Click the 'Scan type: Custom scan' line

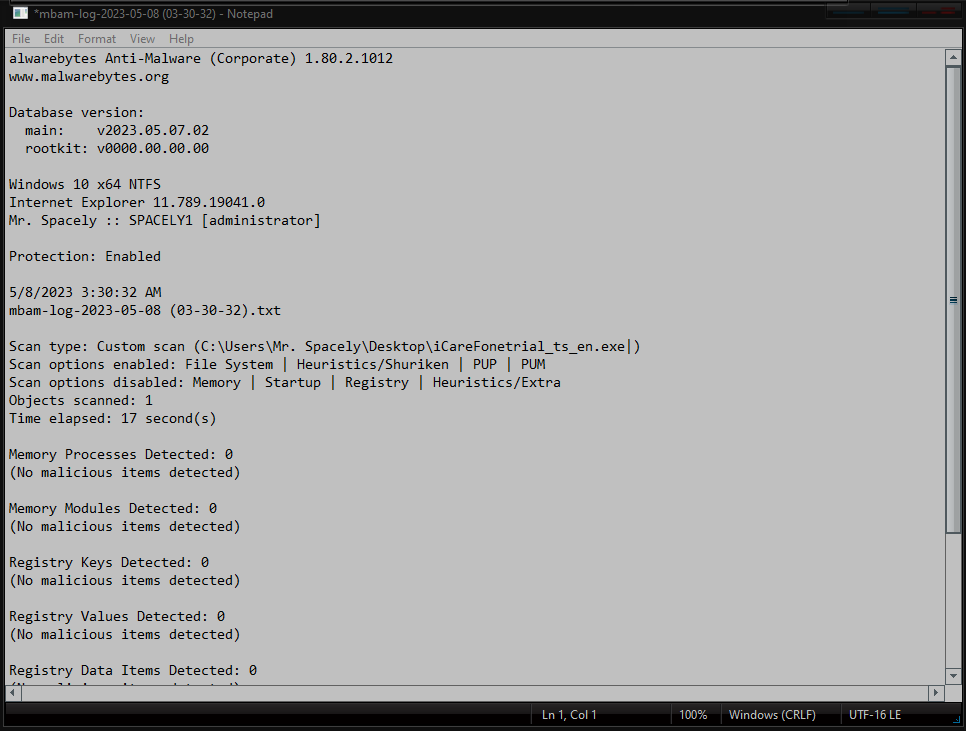[x=325, y=347]
